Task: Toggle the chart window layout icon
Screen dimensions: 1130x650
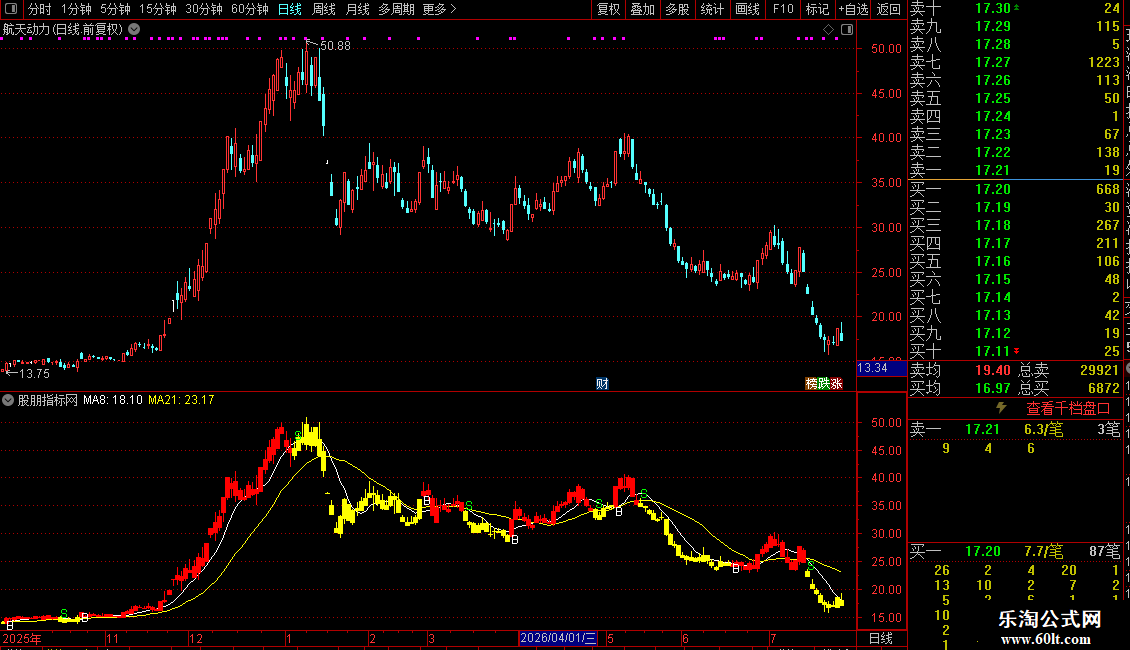Action: 847,30
